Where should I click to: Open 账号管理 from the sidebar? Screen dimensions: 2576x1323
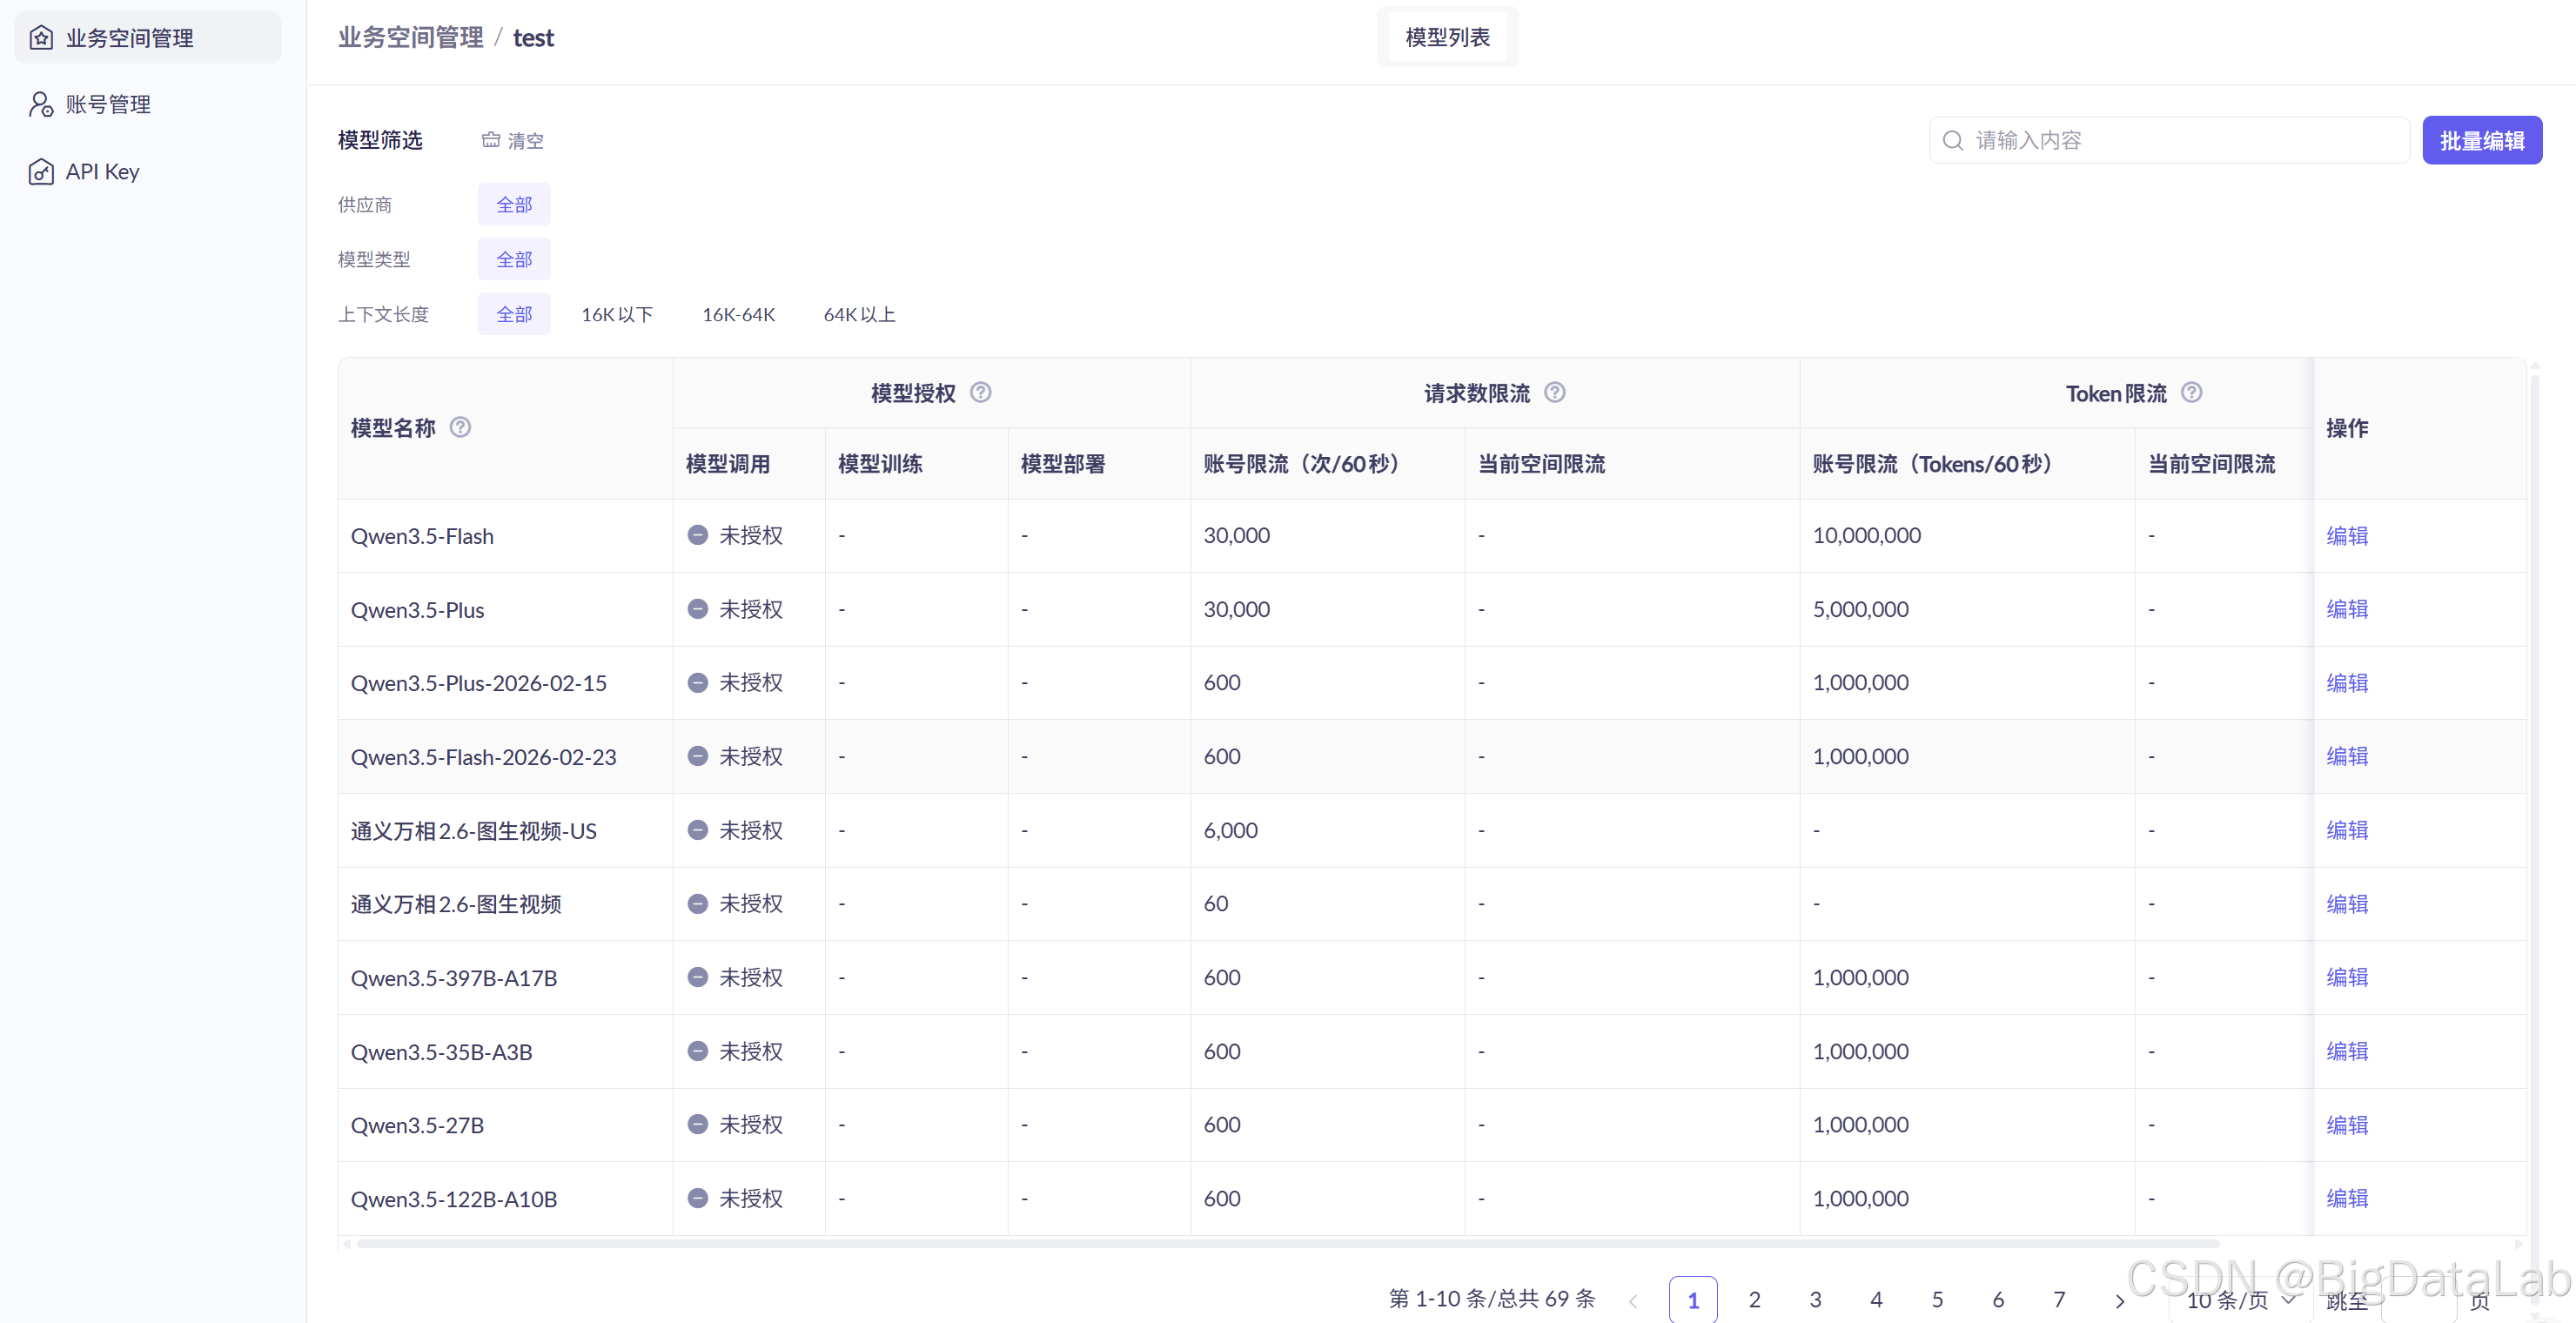click(107, 104)
